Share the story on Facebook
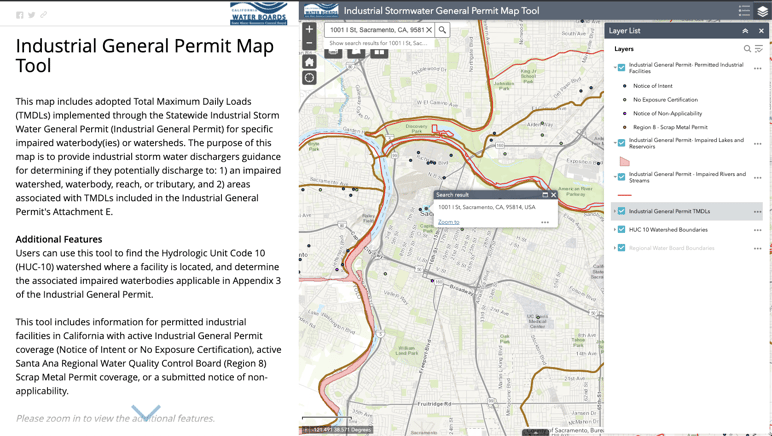The image size is (772, 436). (20, 15)
